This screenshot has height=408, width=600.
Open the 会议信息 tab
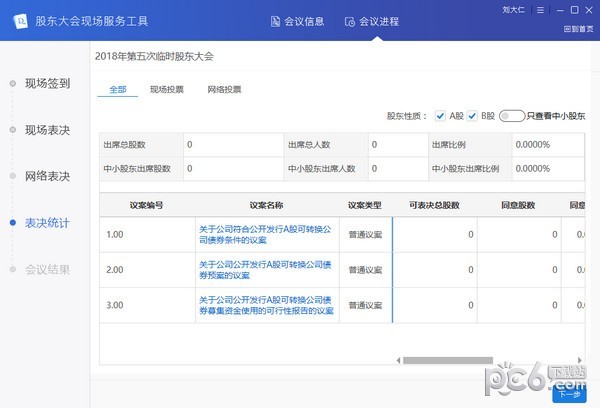[297, 21]
